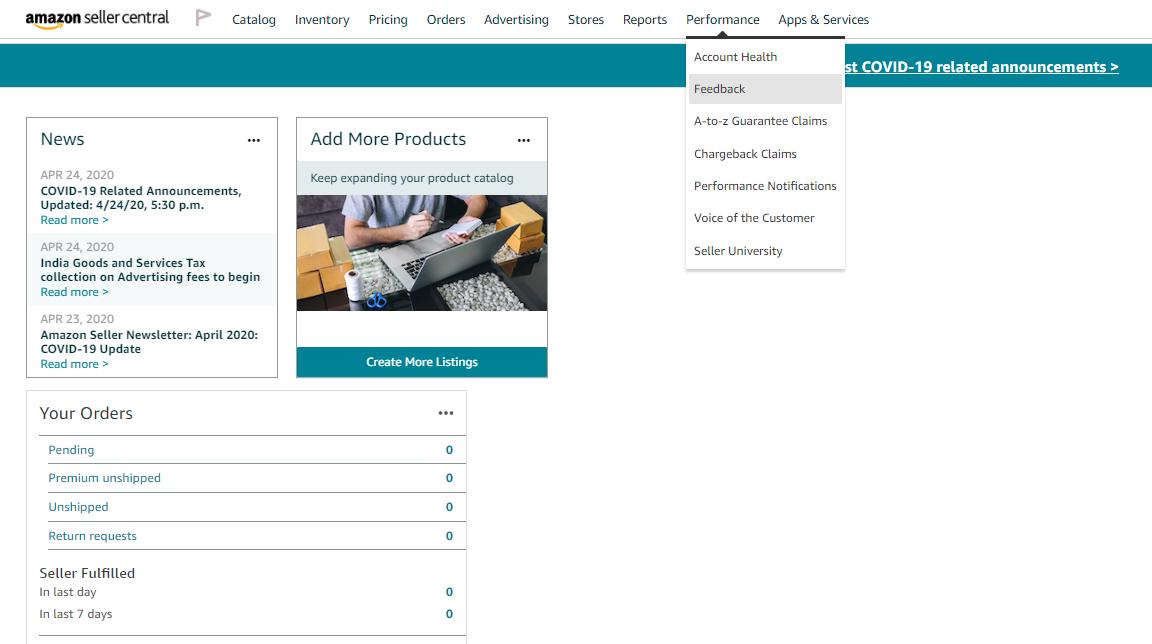
Task: Click the Amazon Seller Newsletter April 2020 headline
Action: (149, 342)
